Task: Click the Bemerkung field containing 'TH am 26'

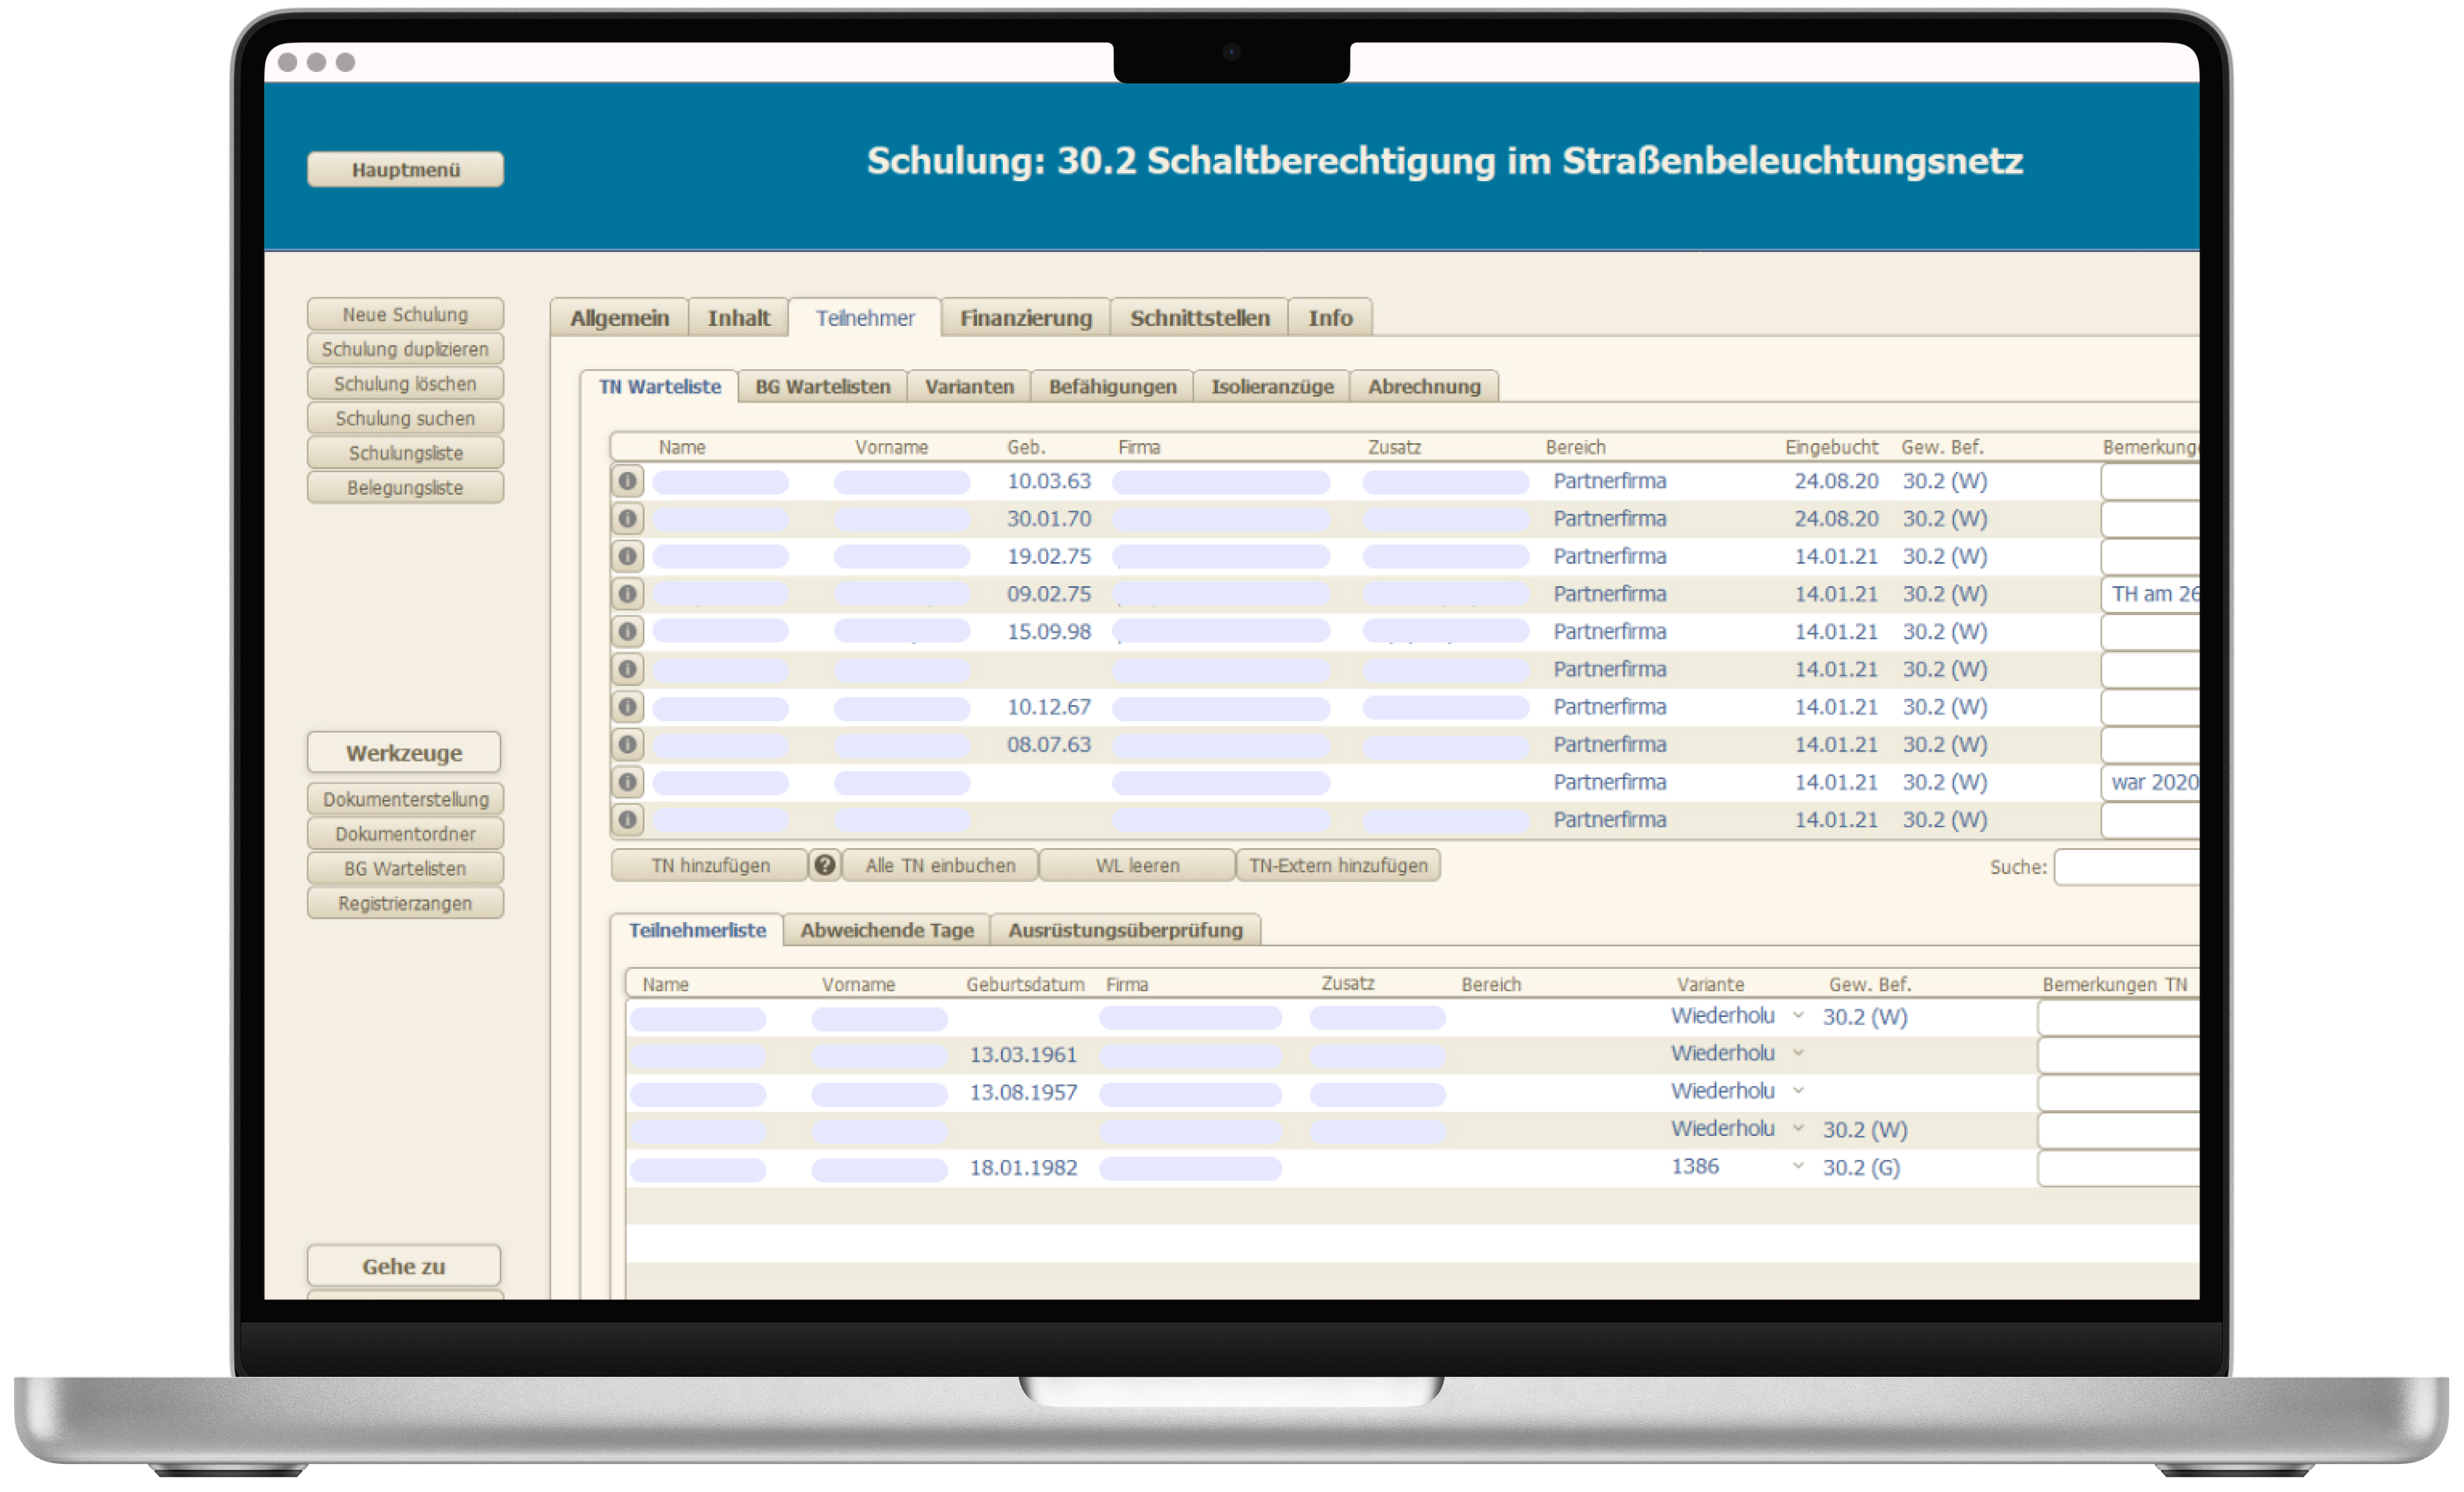Action: click(2150, 594)
